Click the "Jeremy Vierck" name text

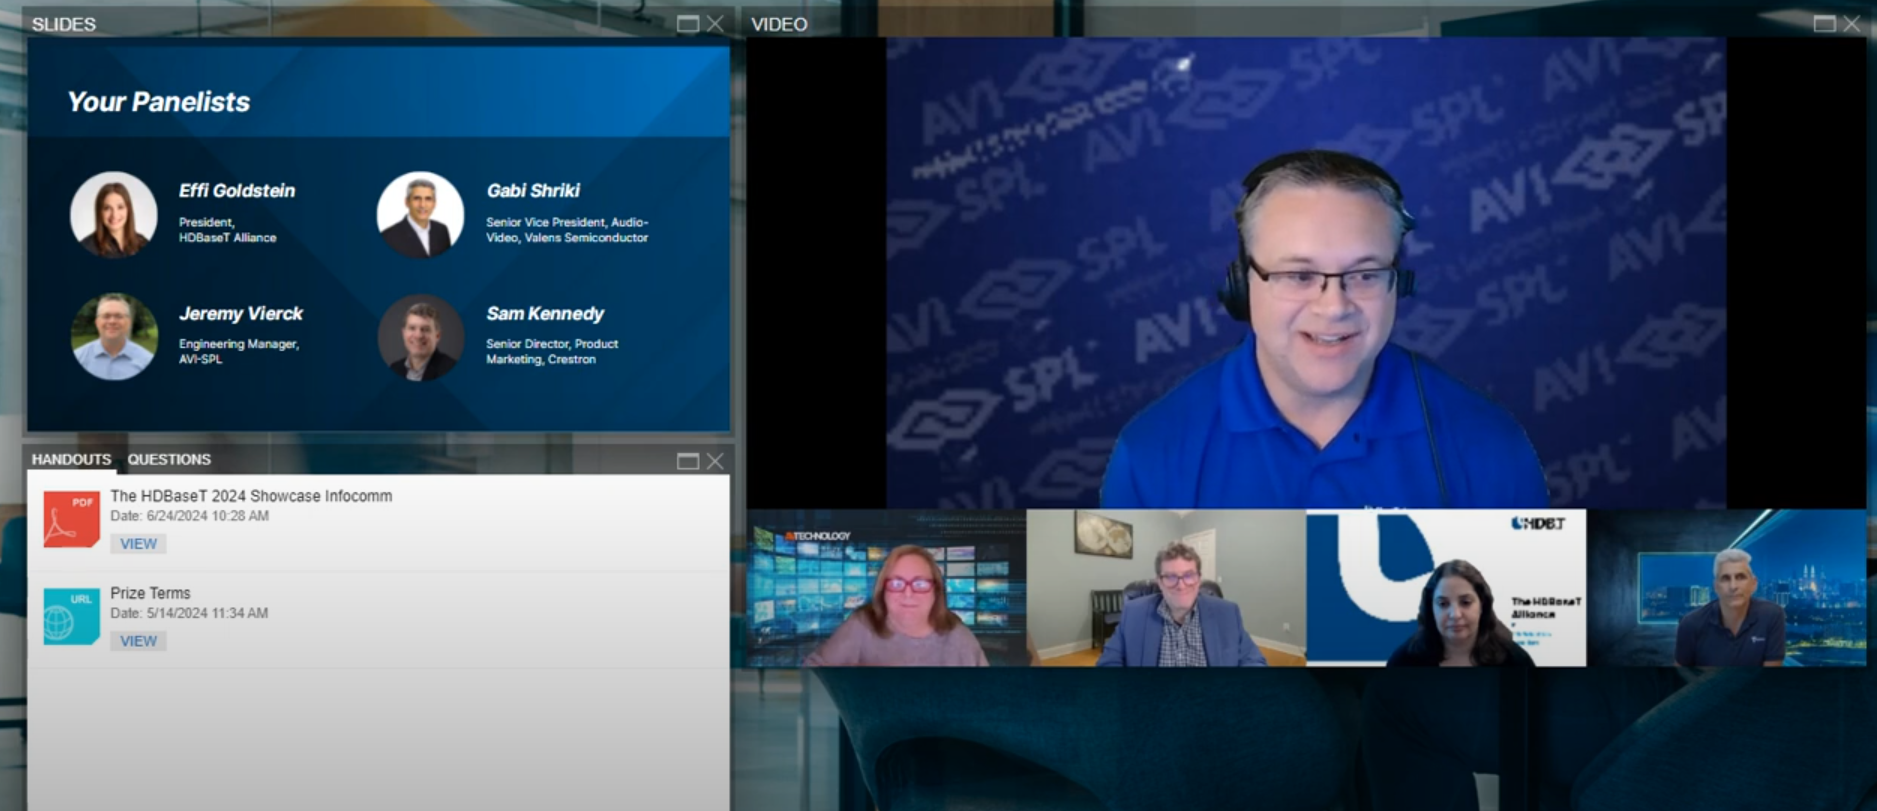coord(241,314)
